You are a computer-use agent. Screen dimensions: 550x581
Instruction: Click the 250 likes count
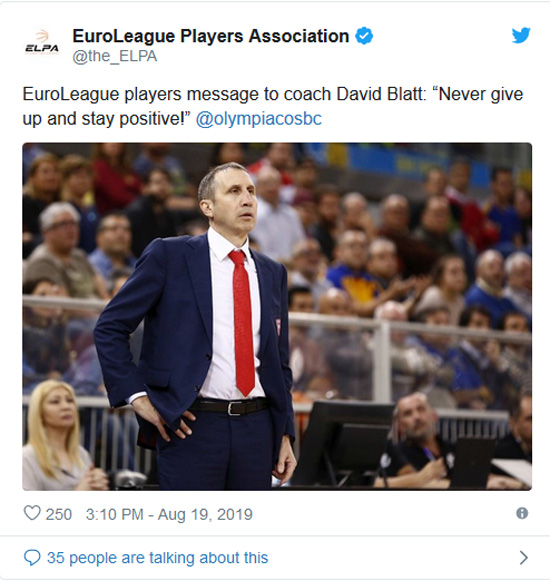point(59,514)
